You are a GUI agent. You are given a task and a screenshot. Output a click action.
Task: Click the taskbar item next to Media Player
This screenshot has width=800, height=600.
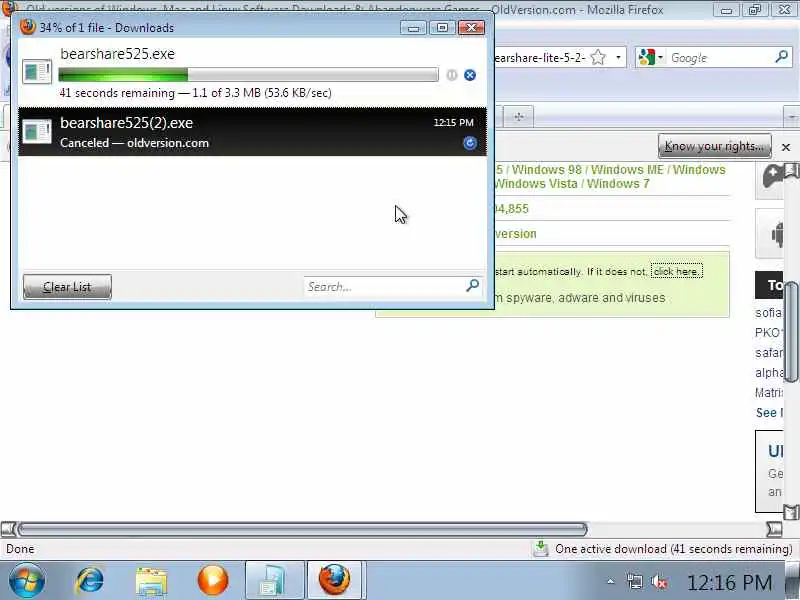pos(275,580)
